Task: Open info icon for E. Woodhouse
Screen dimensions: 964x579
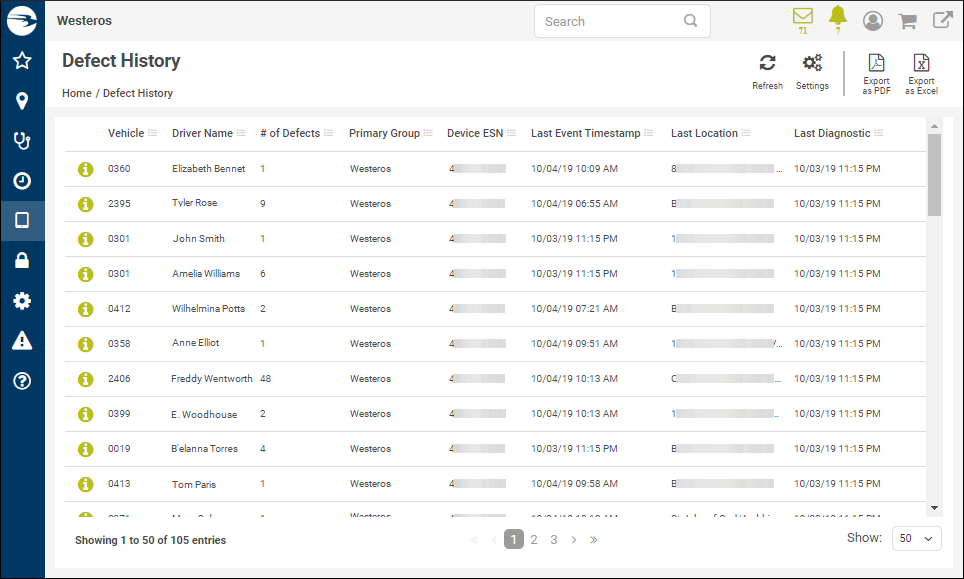Action: (x=85, y=414)
